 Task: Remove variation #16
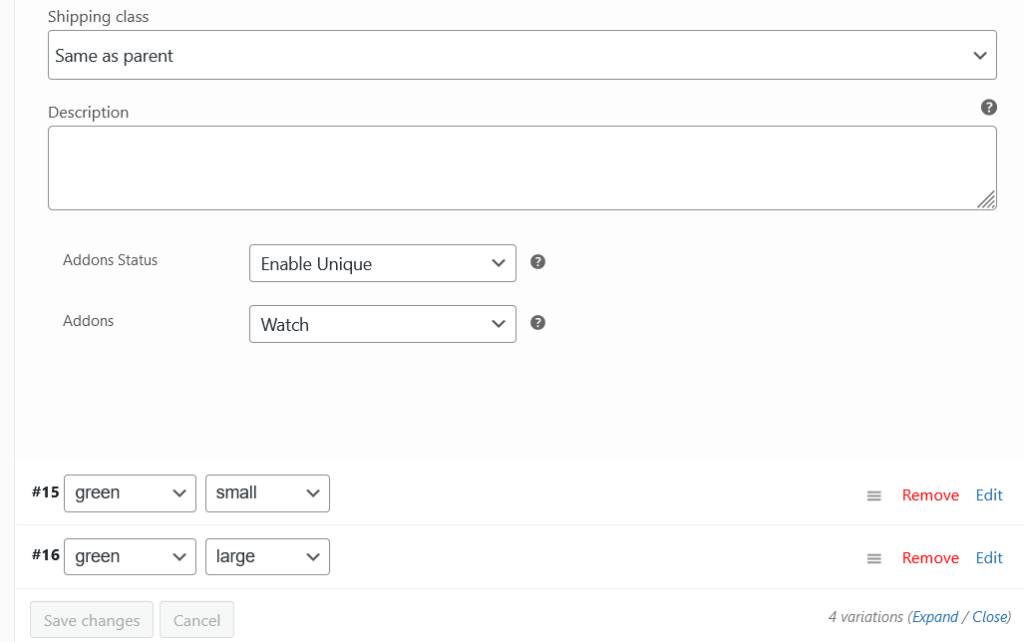tap(930, 558)
